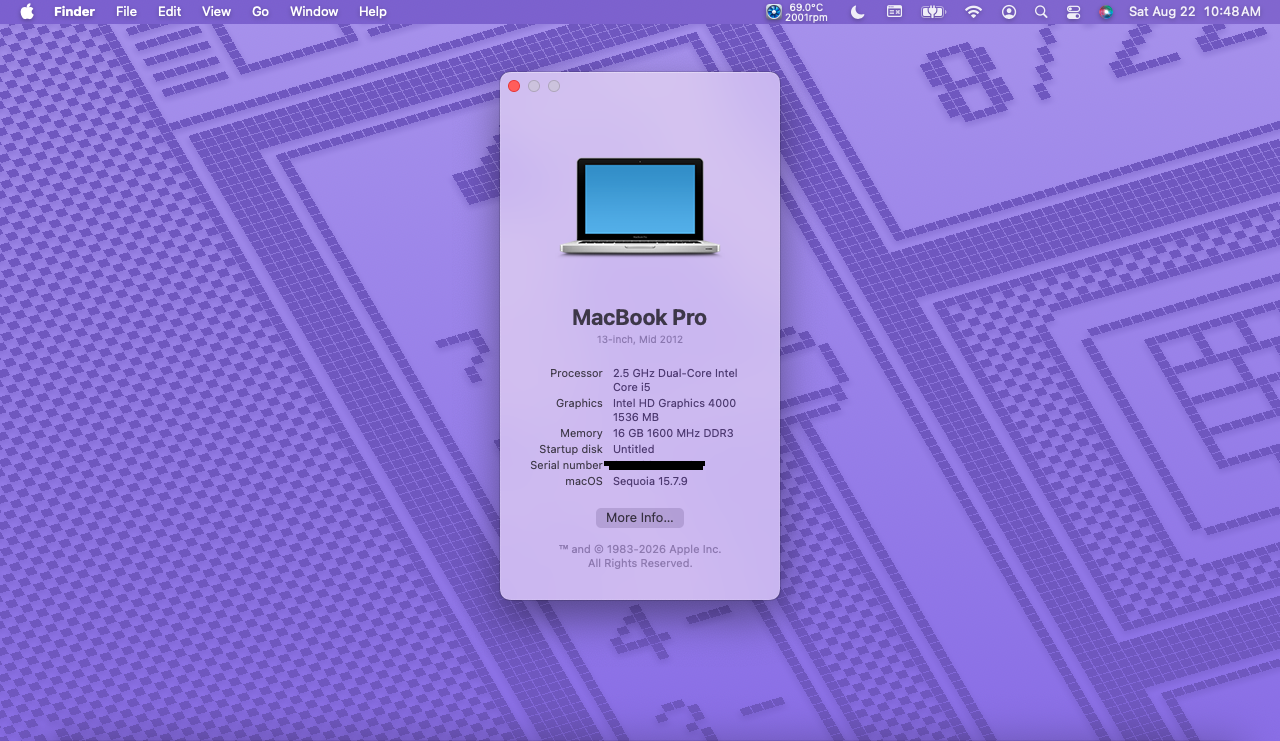
Task: Click the 16 GB 1600 MHz DDR3 memory value
Action: (x=673, y=433)
